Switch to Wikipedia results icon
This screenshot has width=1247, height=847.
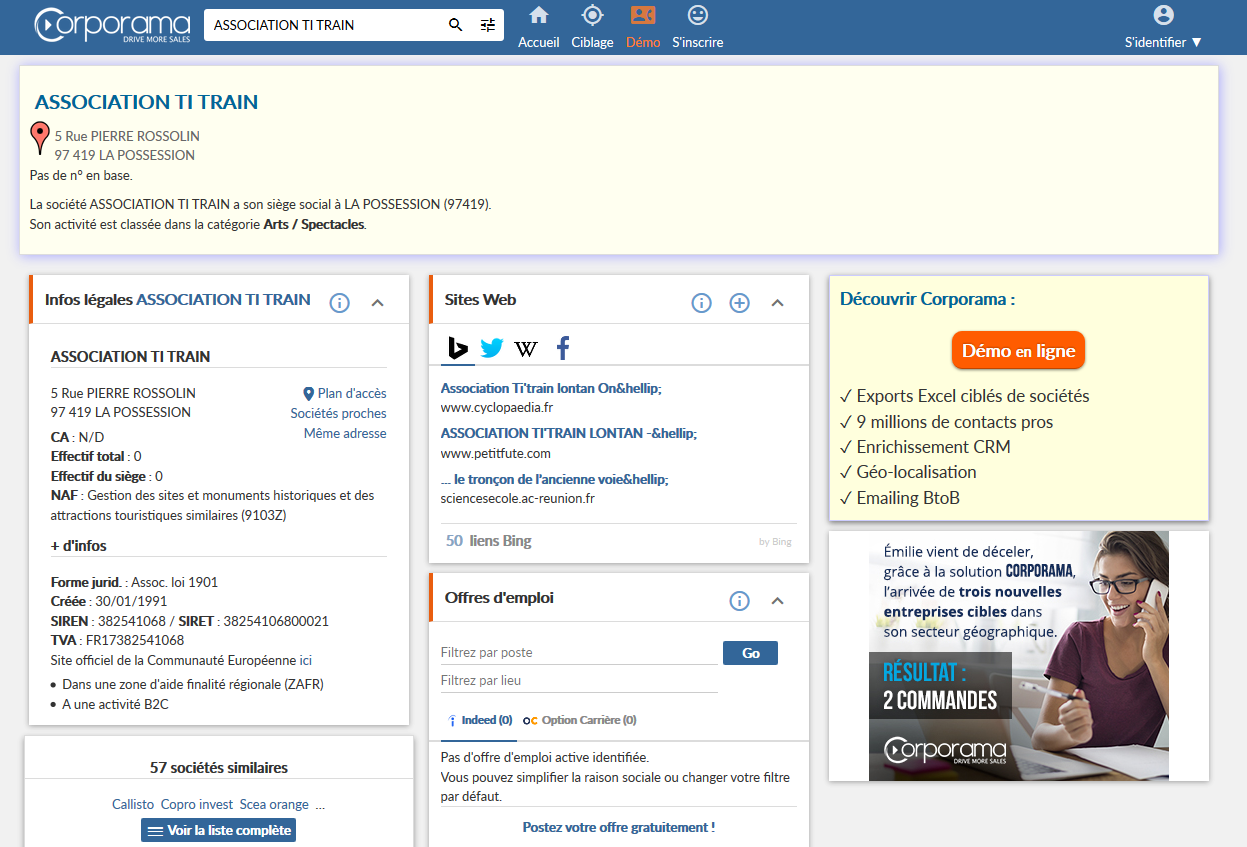point(526,348)
